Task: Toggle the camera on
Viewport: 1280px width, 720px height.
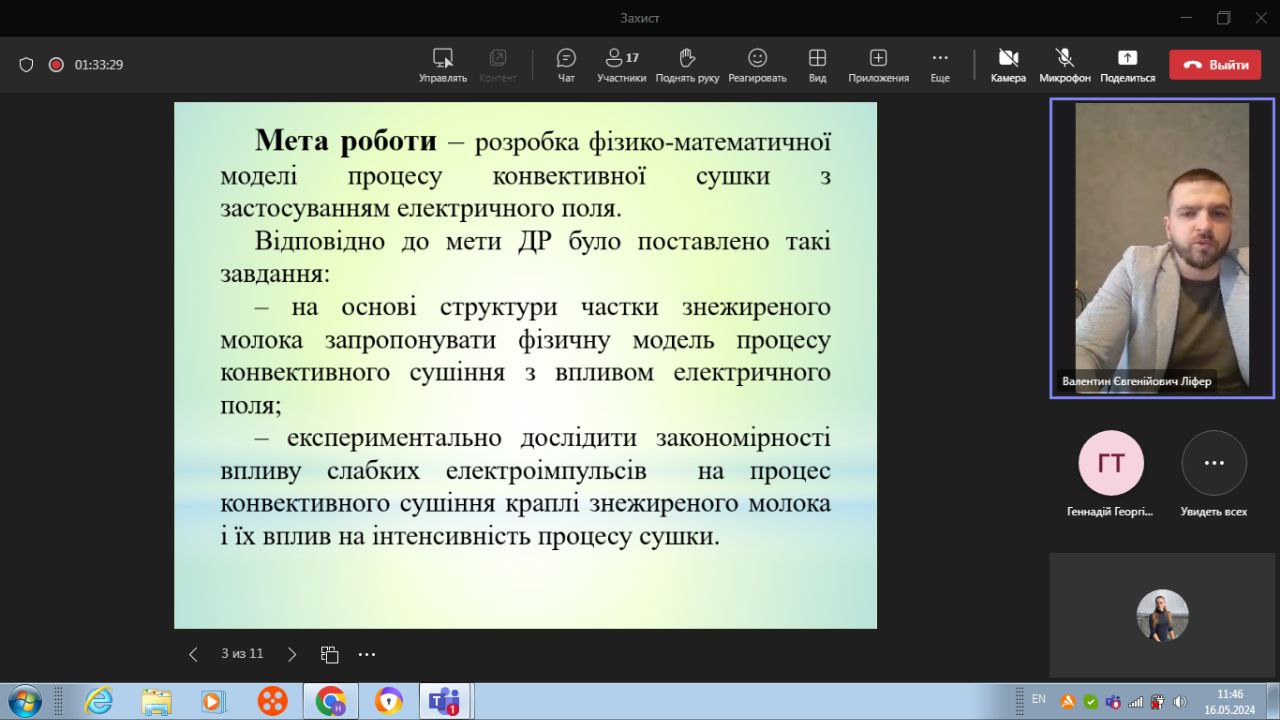Action: 1008,65
